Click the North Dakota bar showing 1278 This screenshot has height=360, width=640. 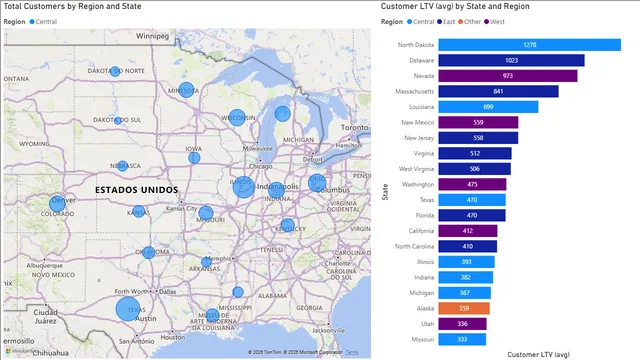(x=530, y=45)
